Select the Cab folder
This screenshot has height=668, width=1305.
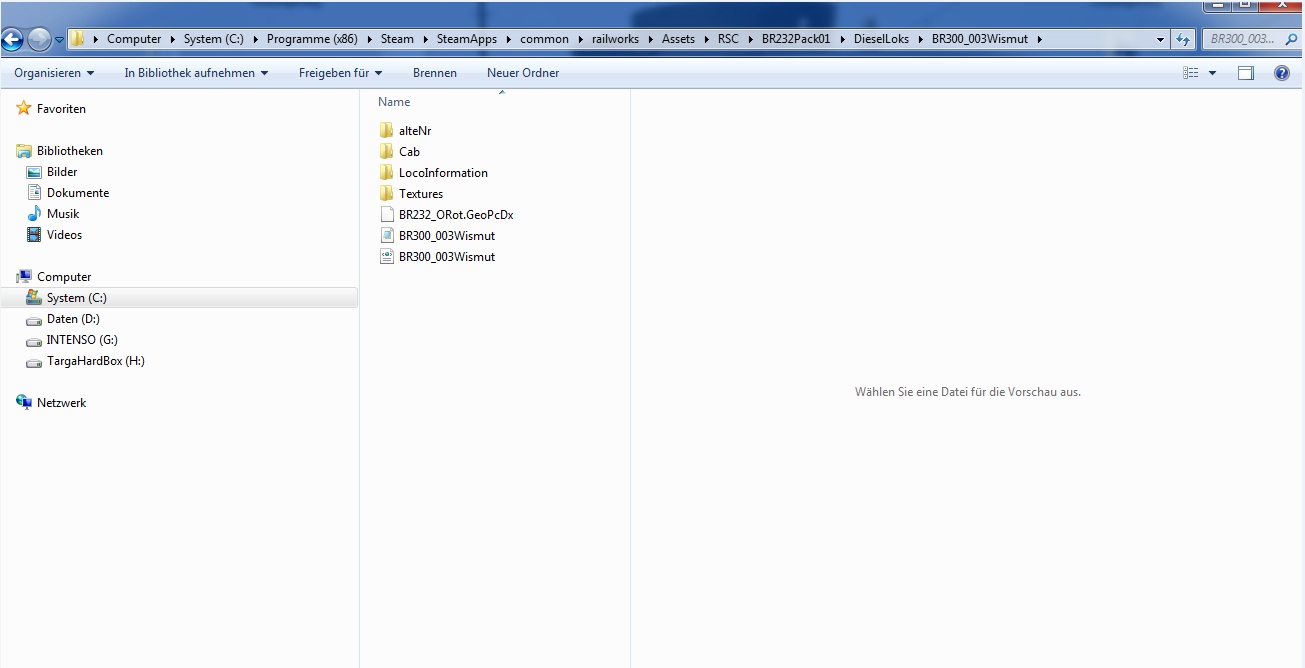click(x=409, y=152)
